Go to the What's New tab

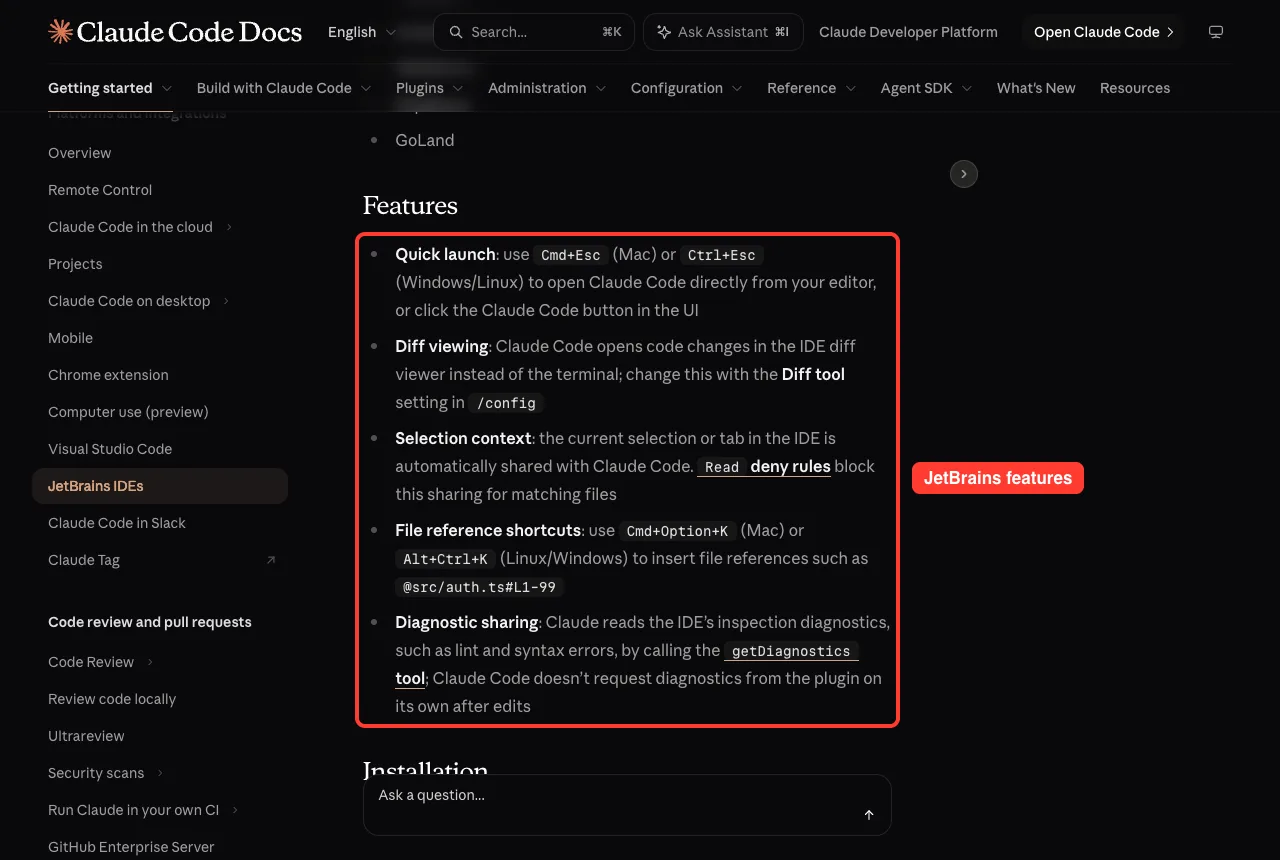point(1036,88)
